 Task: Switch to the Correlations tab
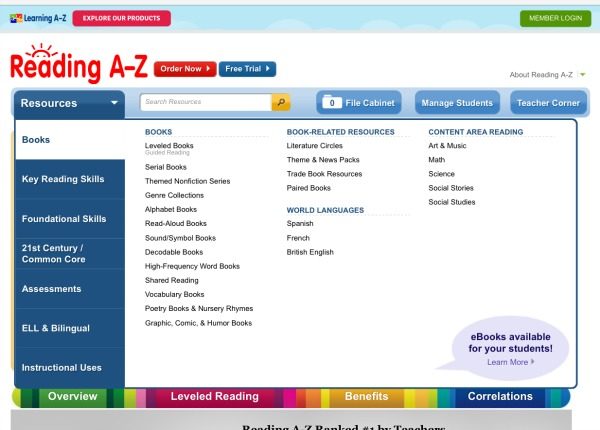tap(500, 396)
